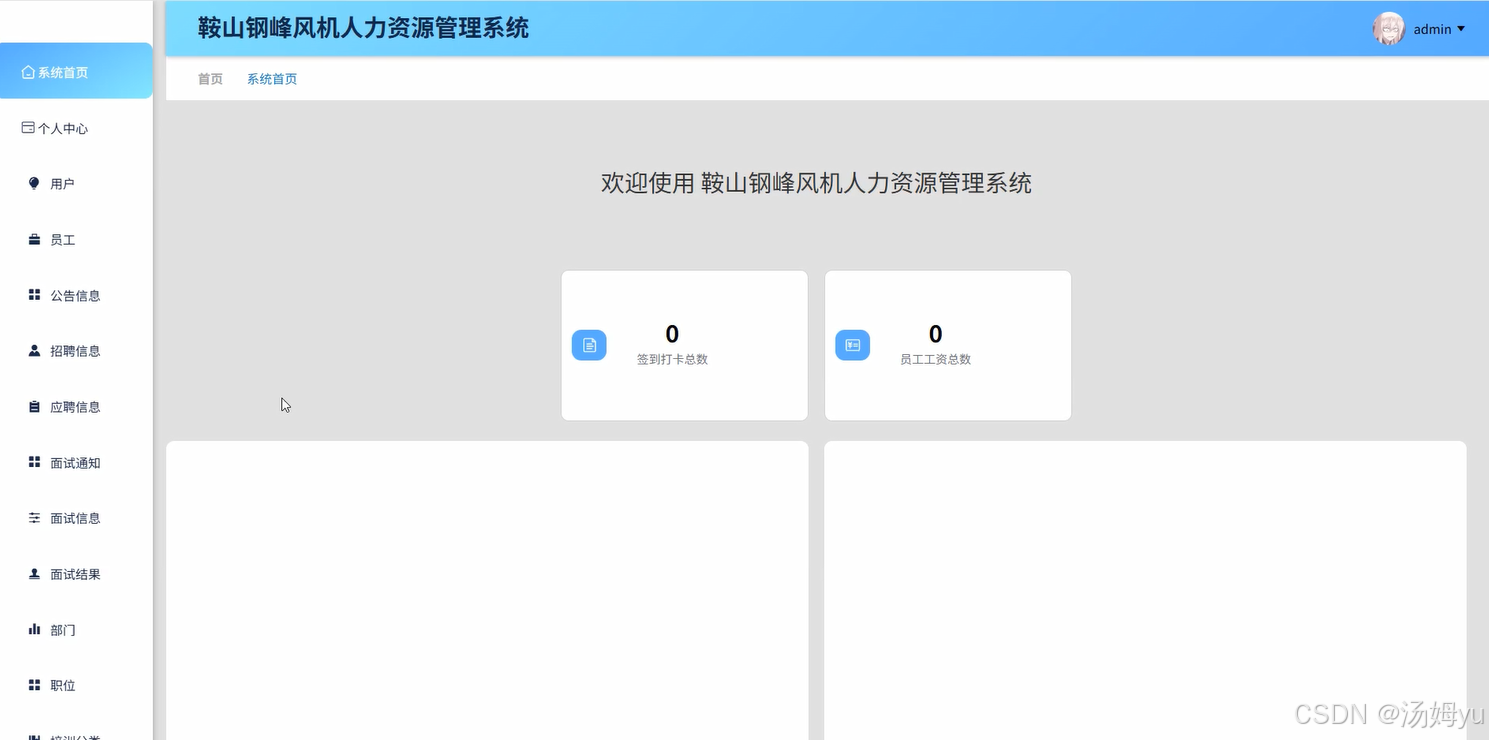Click the bar chart icon beside 部门
The width and height of the screenshot is (1489, 740).
click(34, 629)
